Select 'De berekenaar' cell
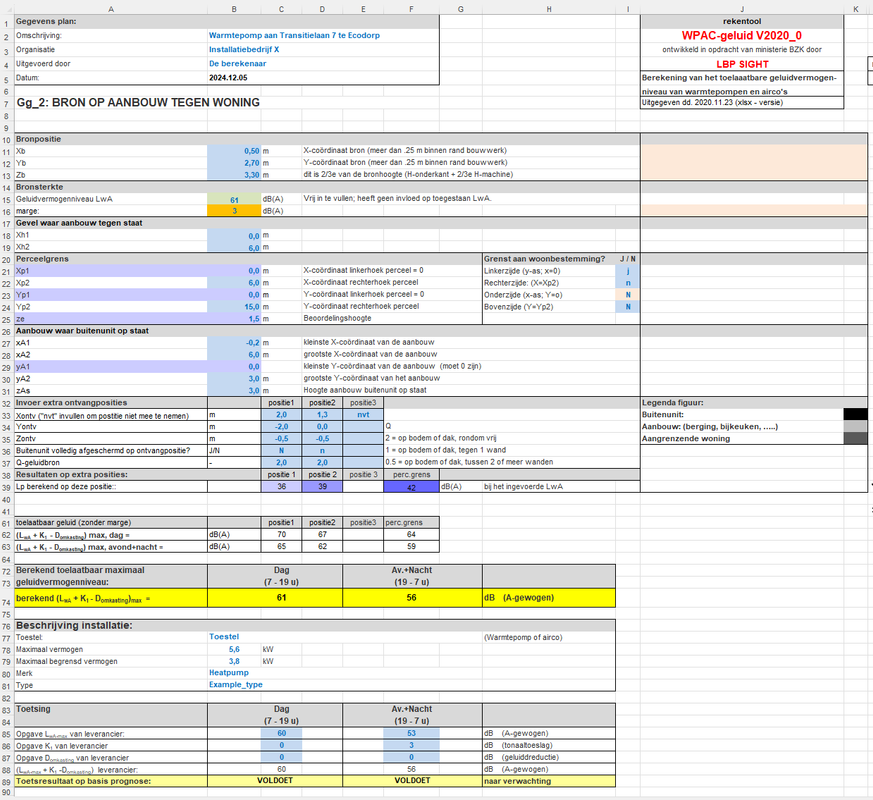Image resolution: width=873 pixels, height=800 pixels. (x=237, y=63)
